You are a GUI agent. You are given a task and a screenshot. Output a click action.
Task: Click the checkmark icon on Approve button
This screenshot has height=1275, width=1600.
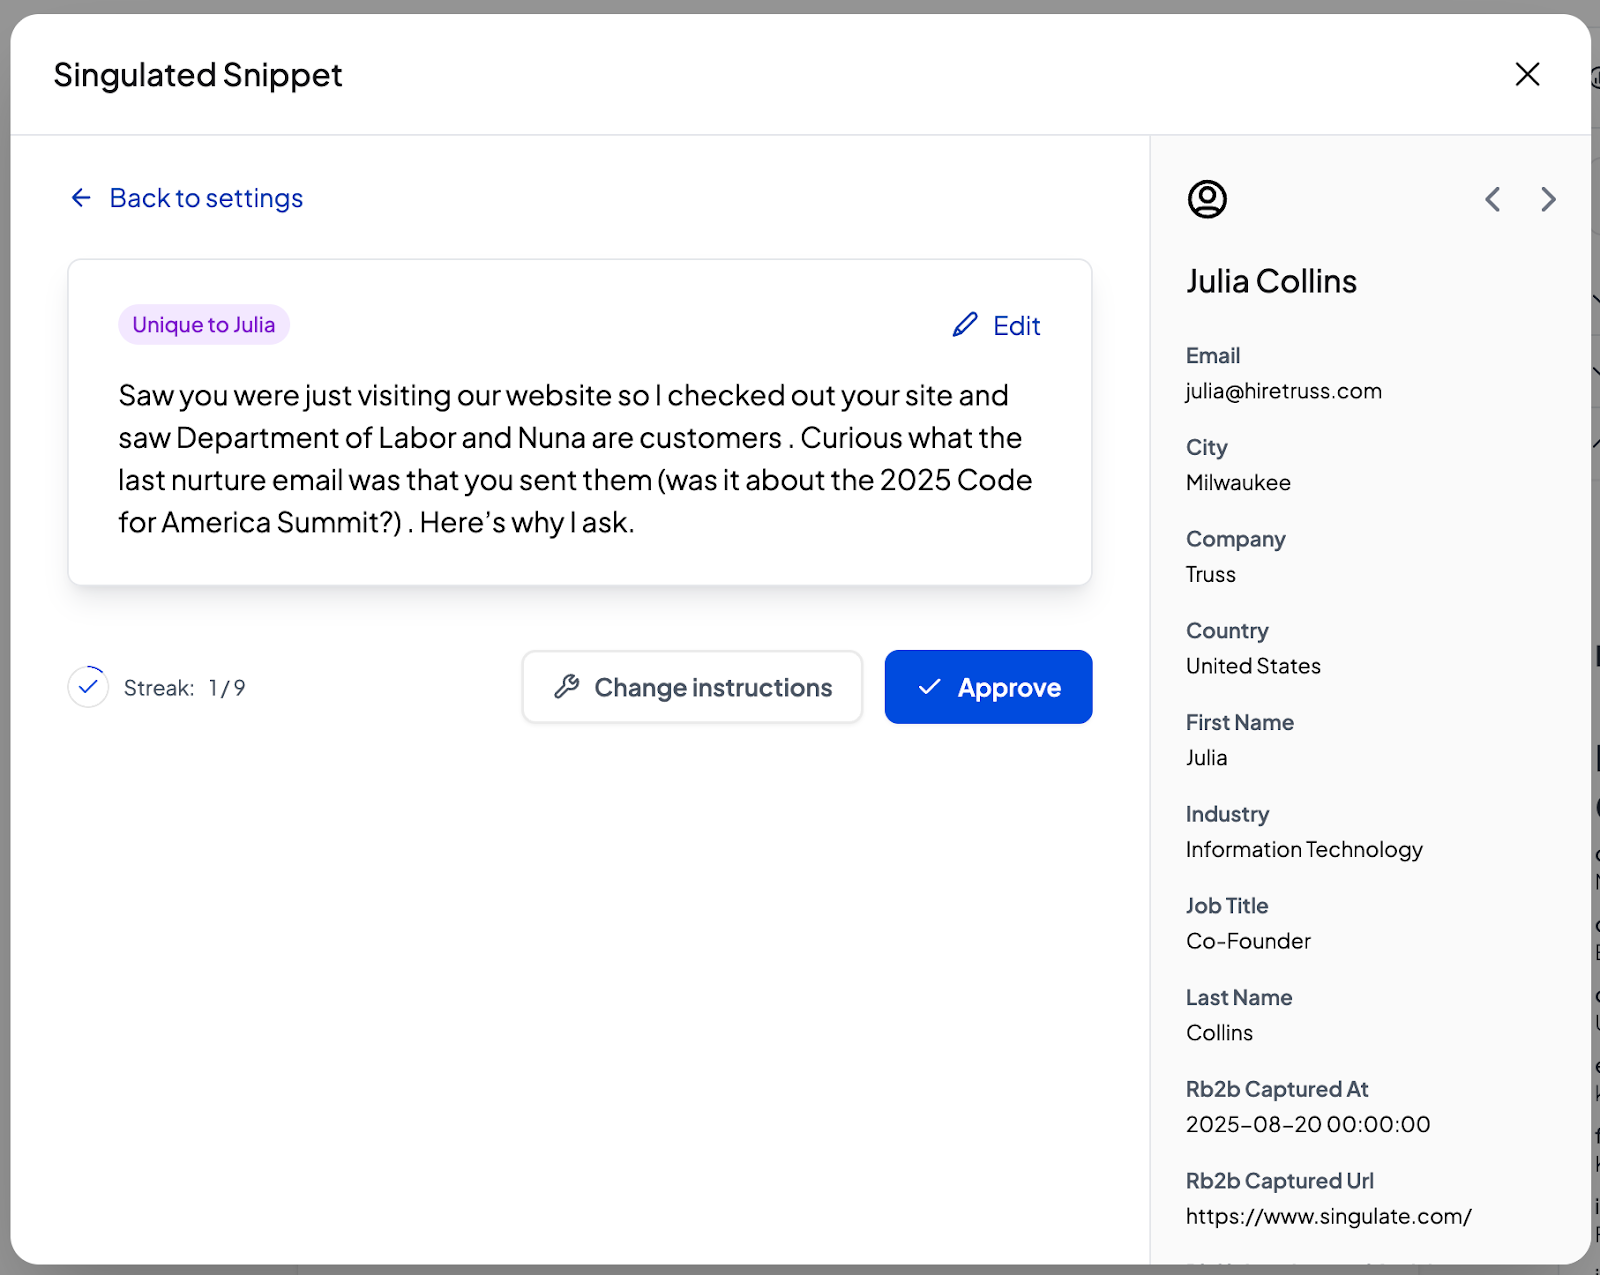(930, 687)
